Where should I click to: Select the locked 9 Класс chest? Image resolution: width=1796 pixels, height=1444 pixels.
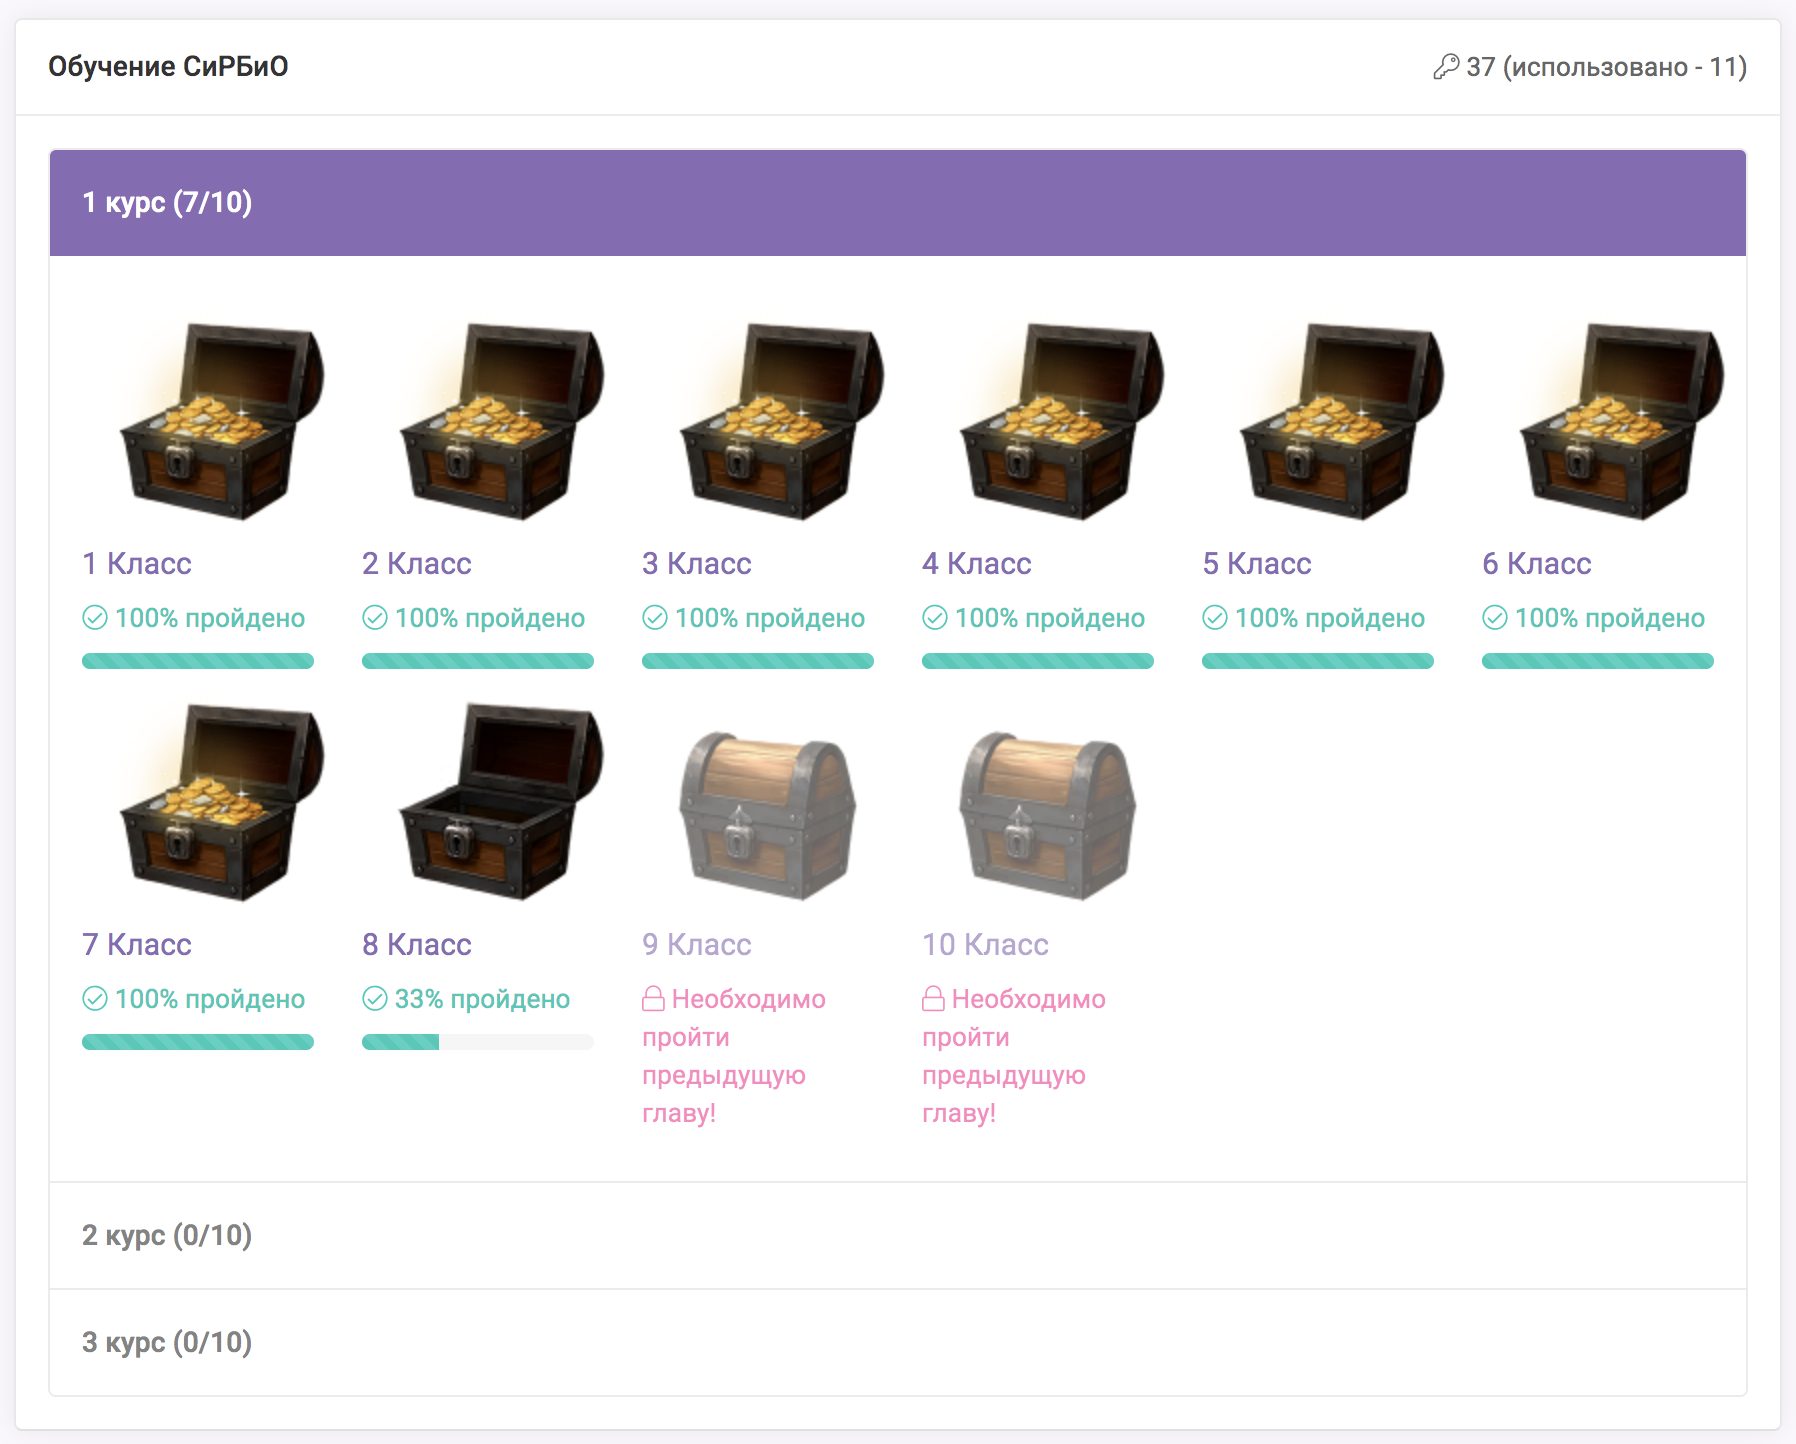[x=767, y=815]
